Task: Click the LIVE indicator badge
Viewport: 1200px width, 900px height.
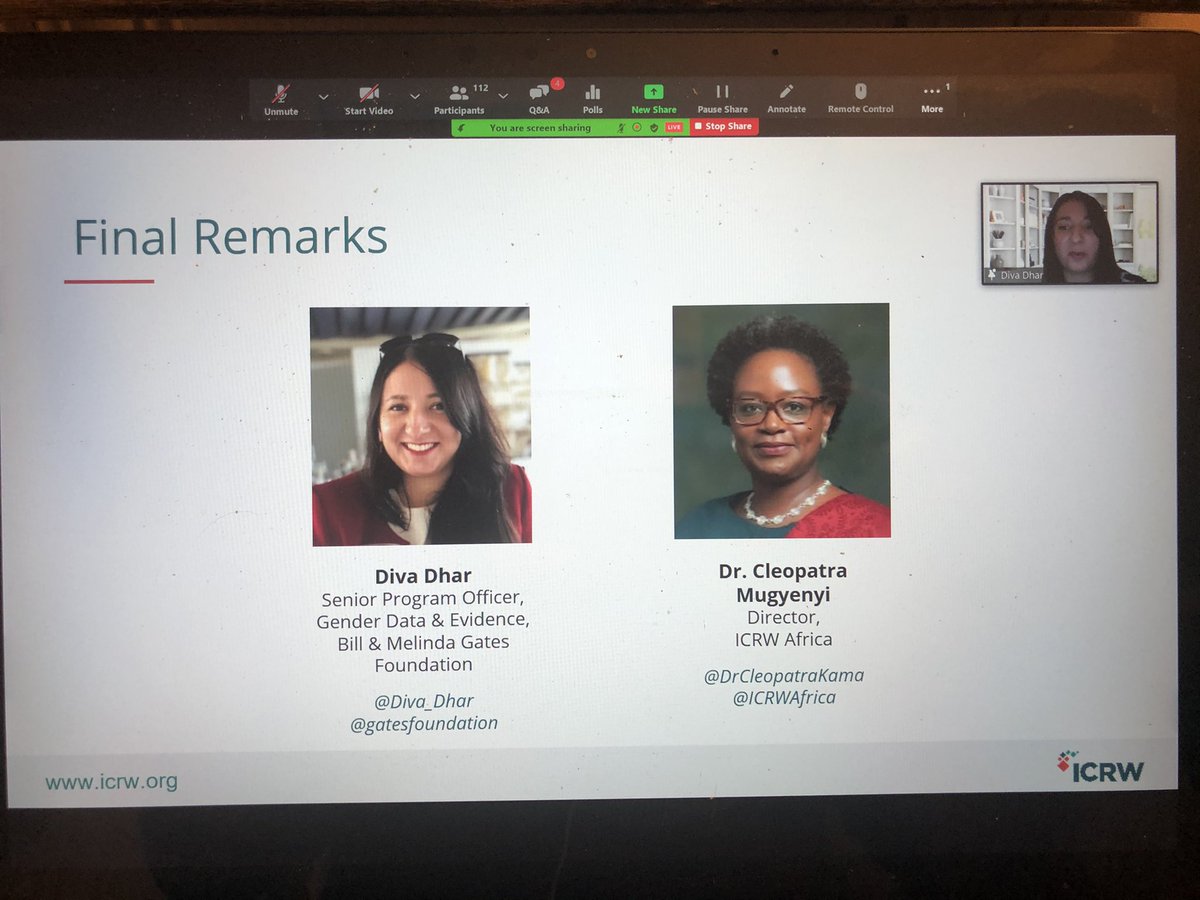Action: (674, 127)
